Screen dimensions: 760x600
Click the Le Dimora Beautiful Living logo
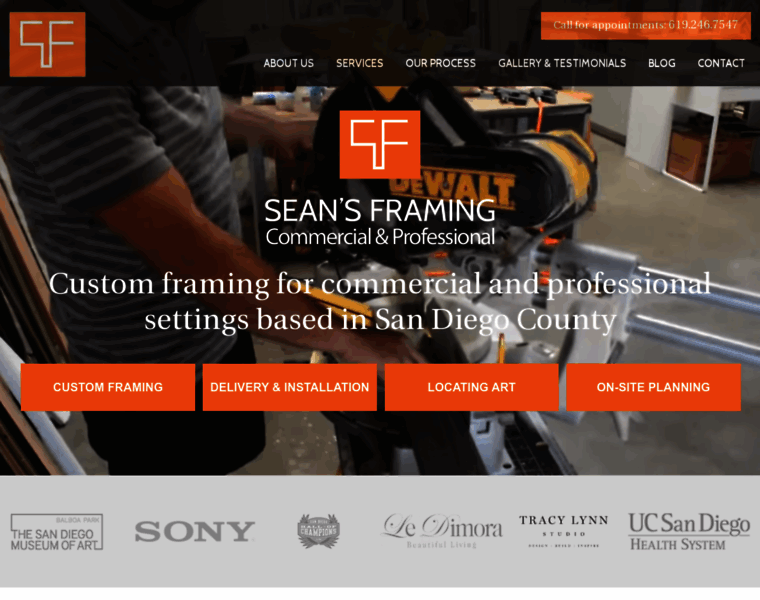coord(443,531)
